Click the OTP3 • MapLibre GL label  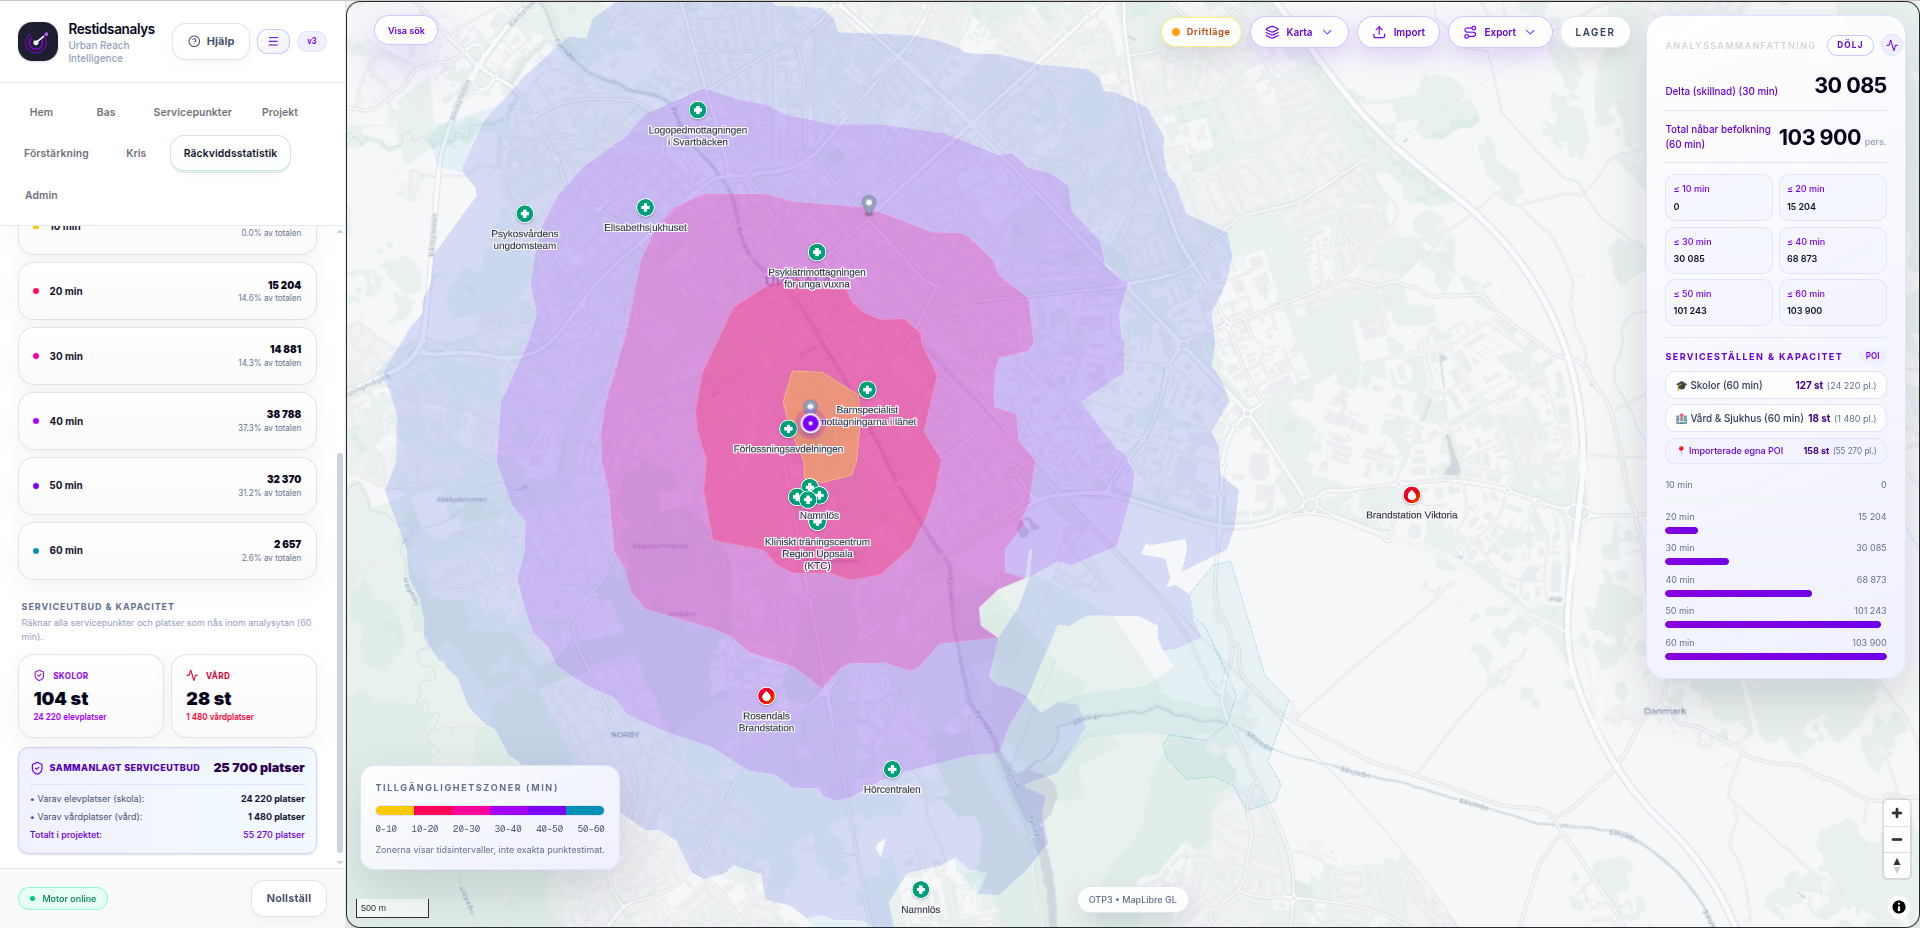point(1132,899)
